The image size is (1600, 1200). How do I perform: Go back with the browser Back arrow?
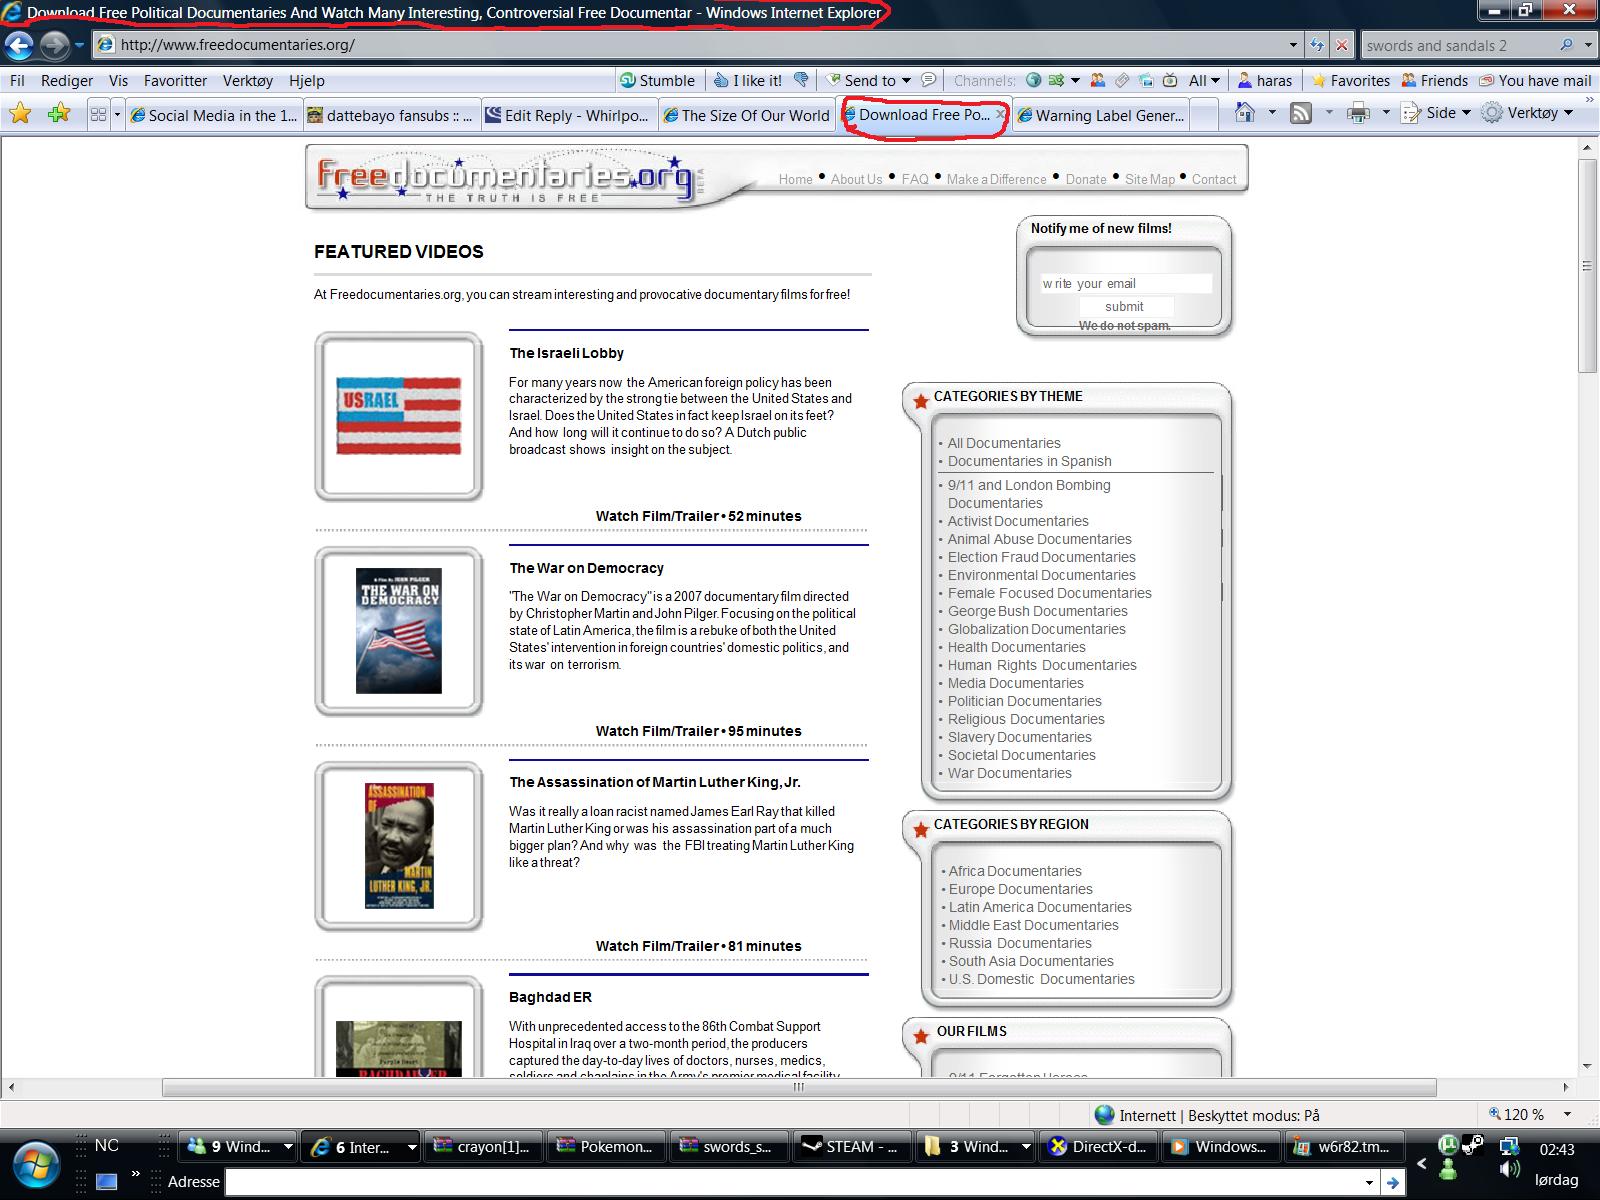pos(20,45)
